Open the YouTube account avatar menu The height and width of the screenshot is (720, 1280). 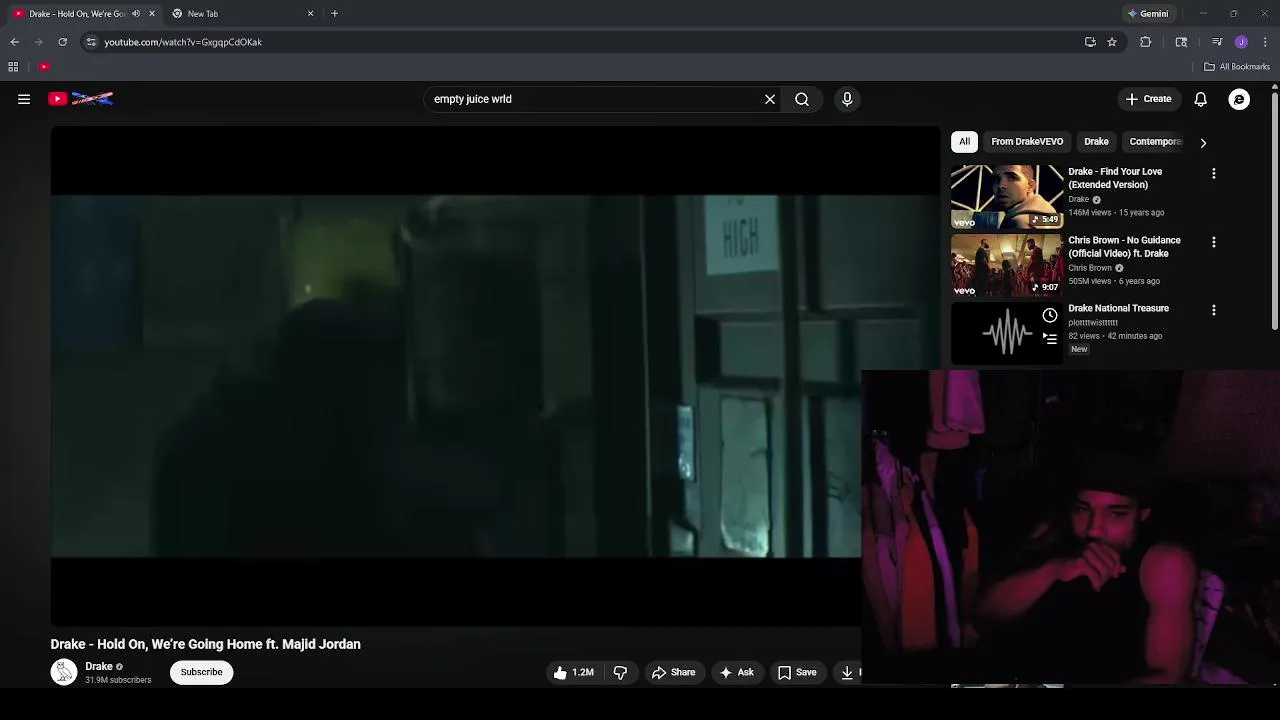pos(1239,99)
